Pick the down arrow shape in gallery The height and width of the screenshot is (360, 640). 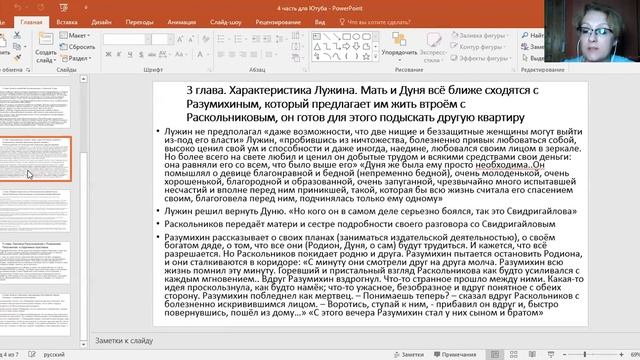click(x=356, y=47)
